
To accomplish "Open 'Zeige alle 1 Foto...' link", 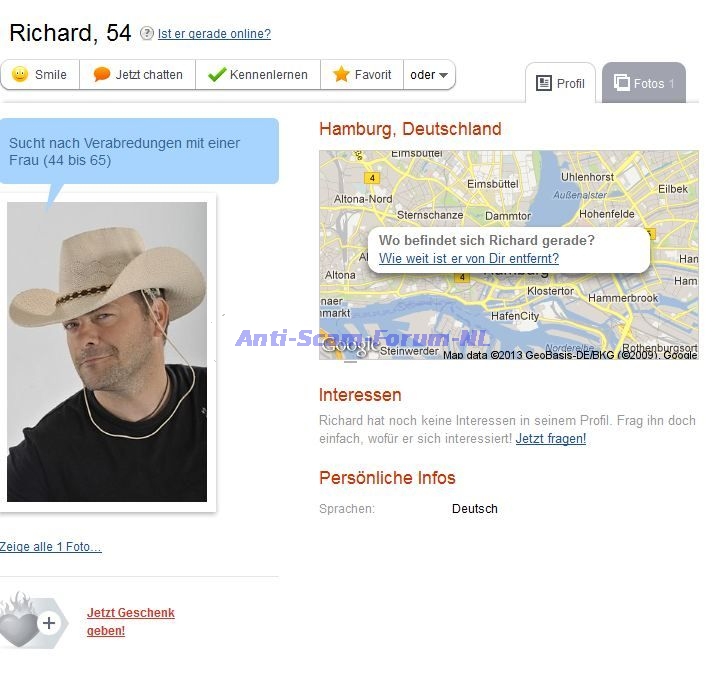I will pos(51,547).
